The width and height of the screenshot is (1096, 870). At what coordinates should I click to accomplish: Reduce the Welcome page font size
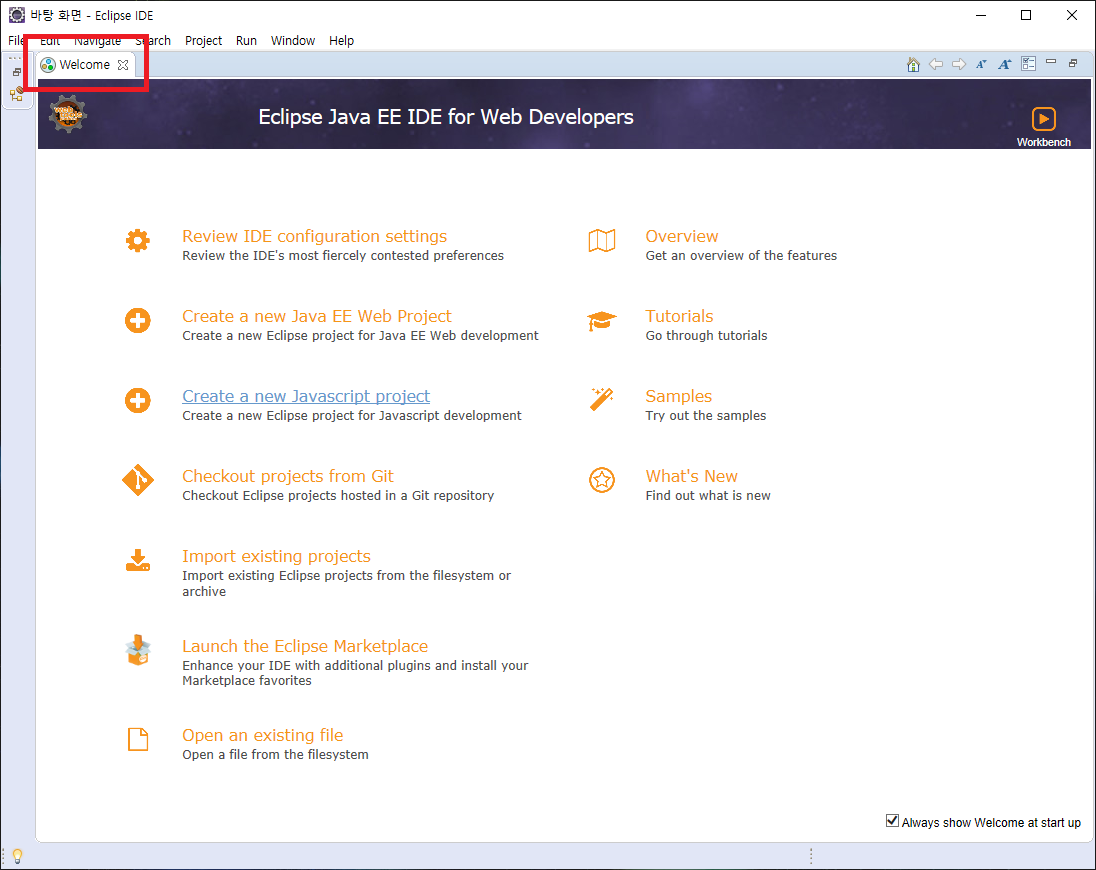[x=981, y=64]
